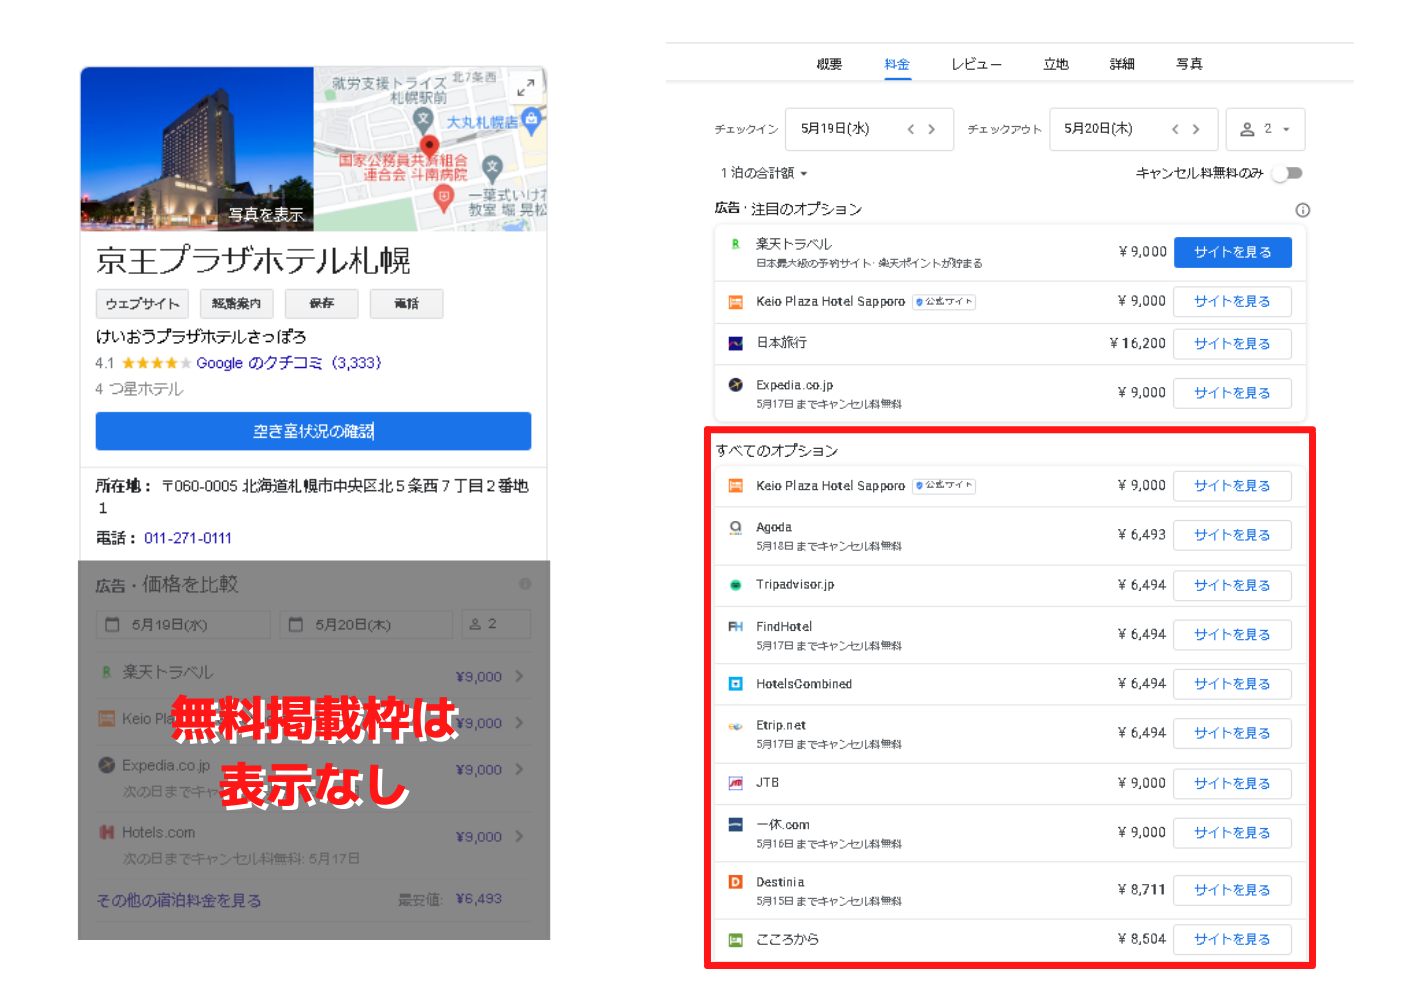Open the 1泊の合計額 dropdown
The width and height of the screenshot is (1406, 985).
tap(764, 173)
